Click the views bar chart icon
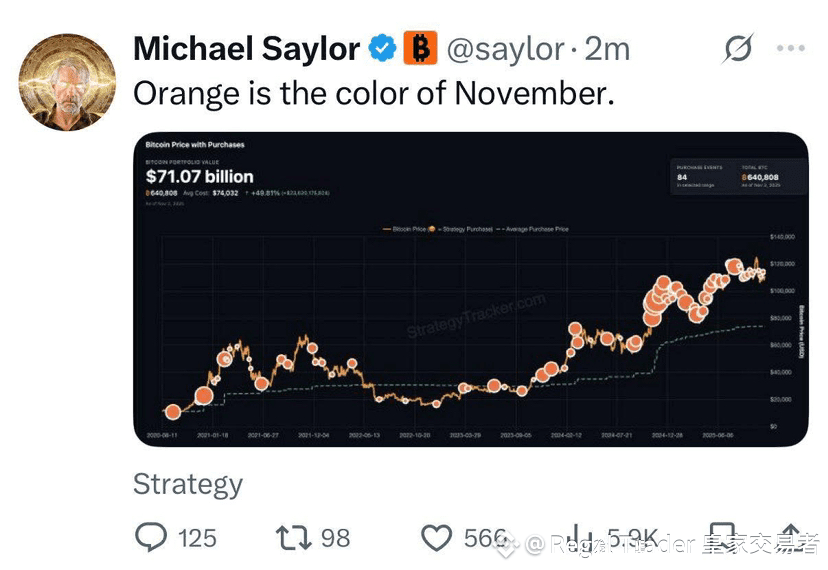Screen dimensions: 828x570 pos(582,537)
